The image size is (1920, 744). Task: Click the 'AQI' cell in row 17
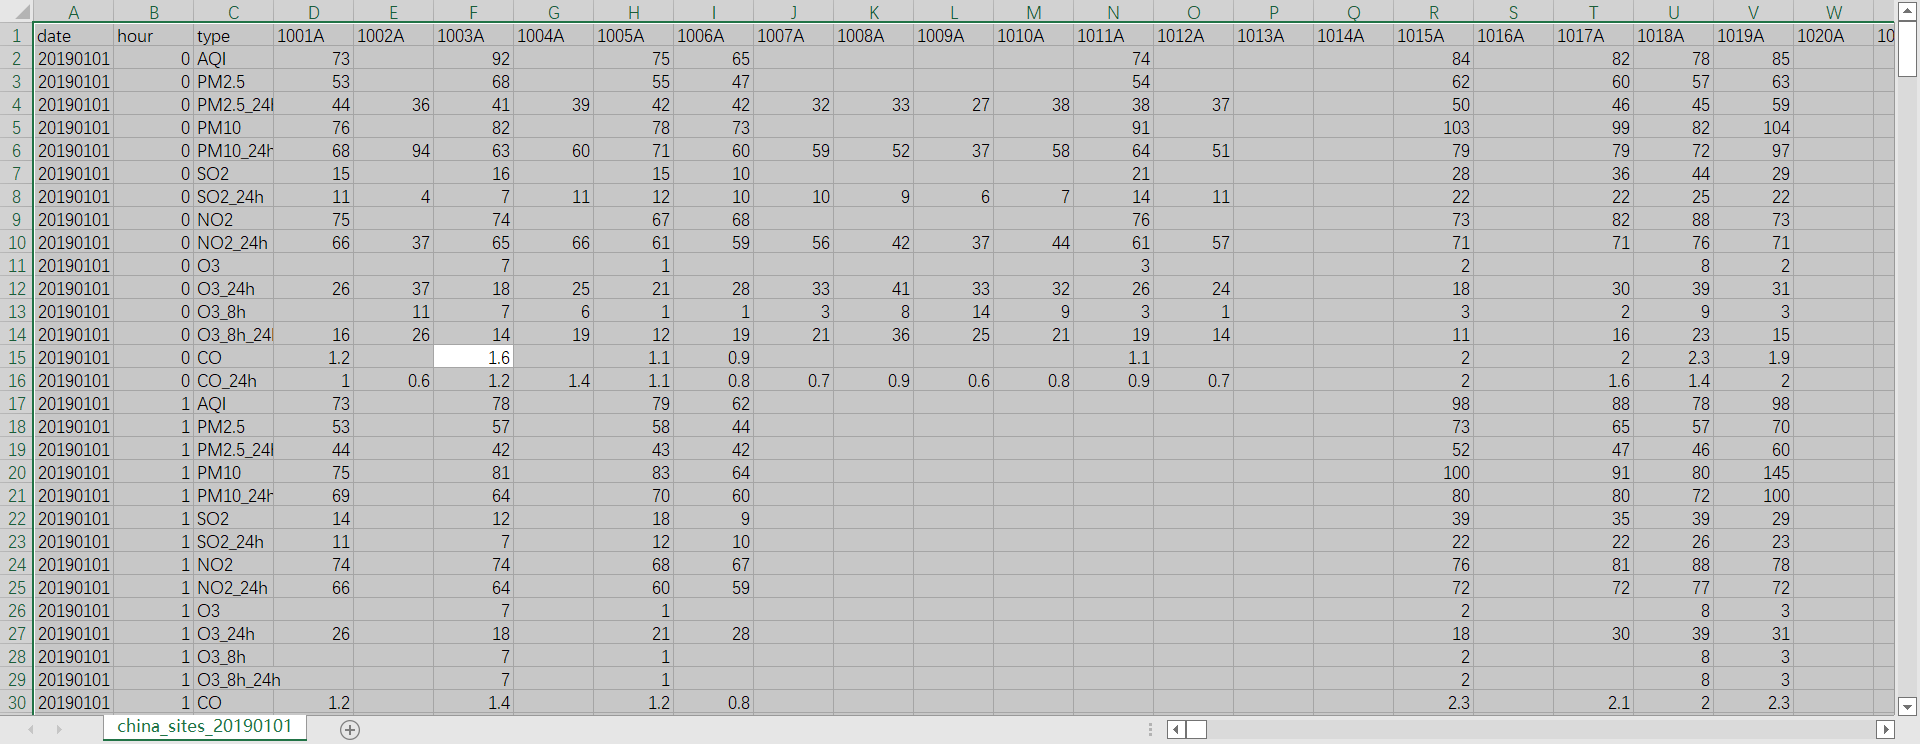234,403
